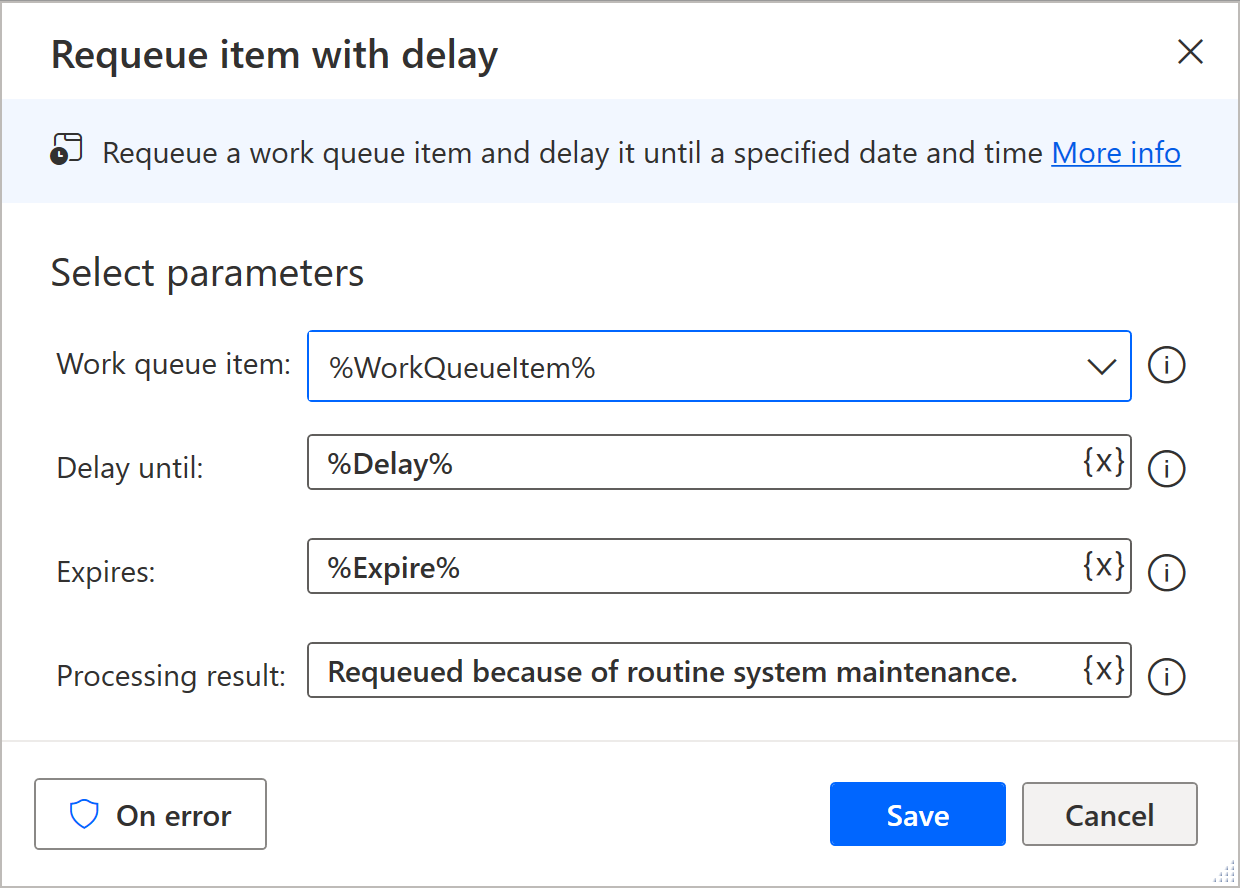Open the More info link
This screenshot has height=888, width=1240.
point(1116,153)
